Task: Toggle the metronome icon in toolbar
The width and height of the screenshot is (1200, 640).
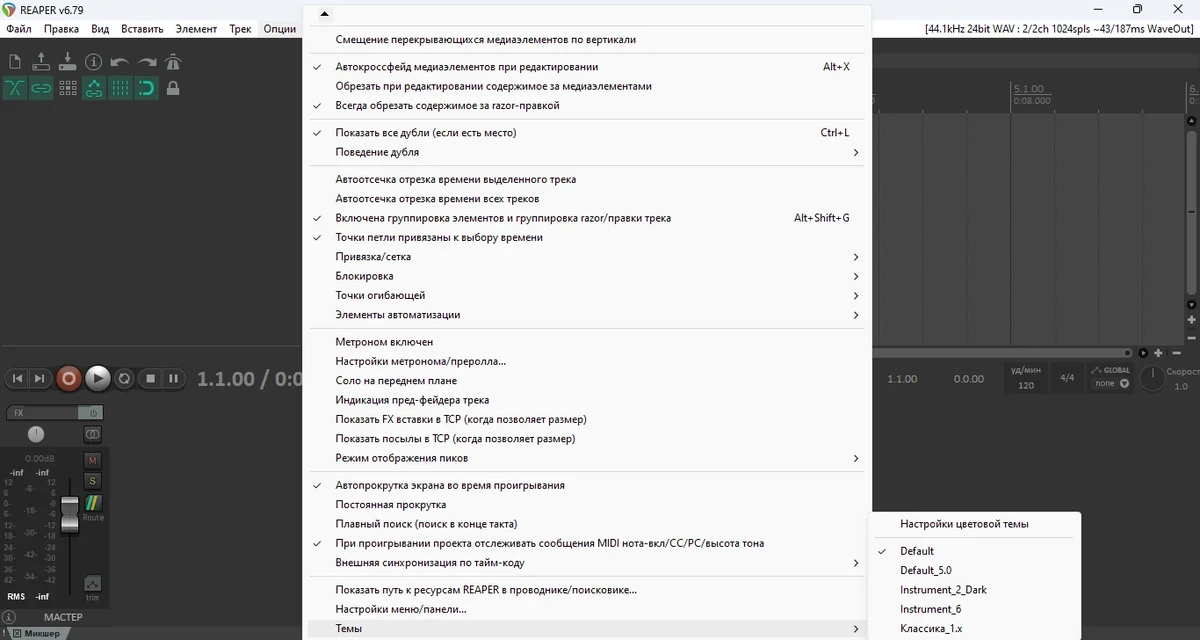Action: 173,62
